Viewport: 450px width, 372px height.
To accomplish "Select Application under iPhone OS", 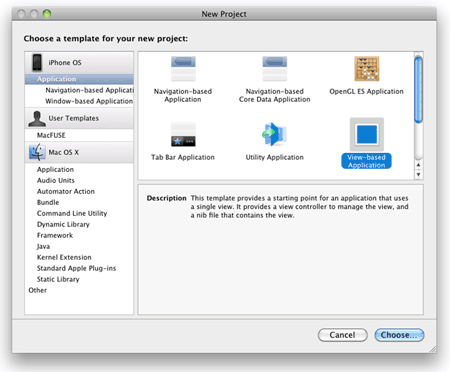I will point(79,79).
